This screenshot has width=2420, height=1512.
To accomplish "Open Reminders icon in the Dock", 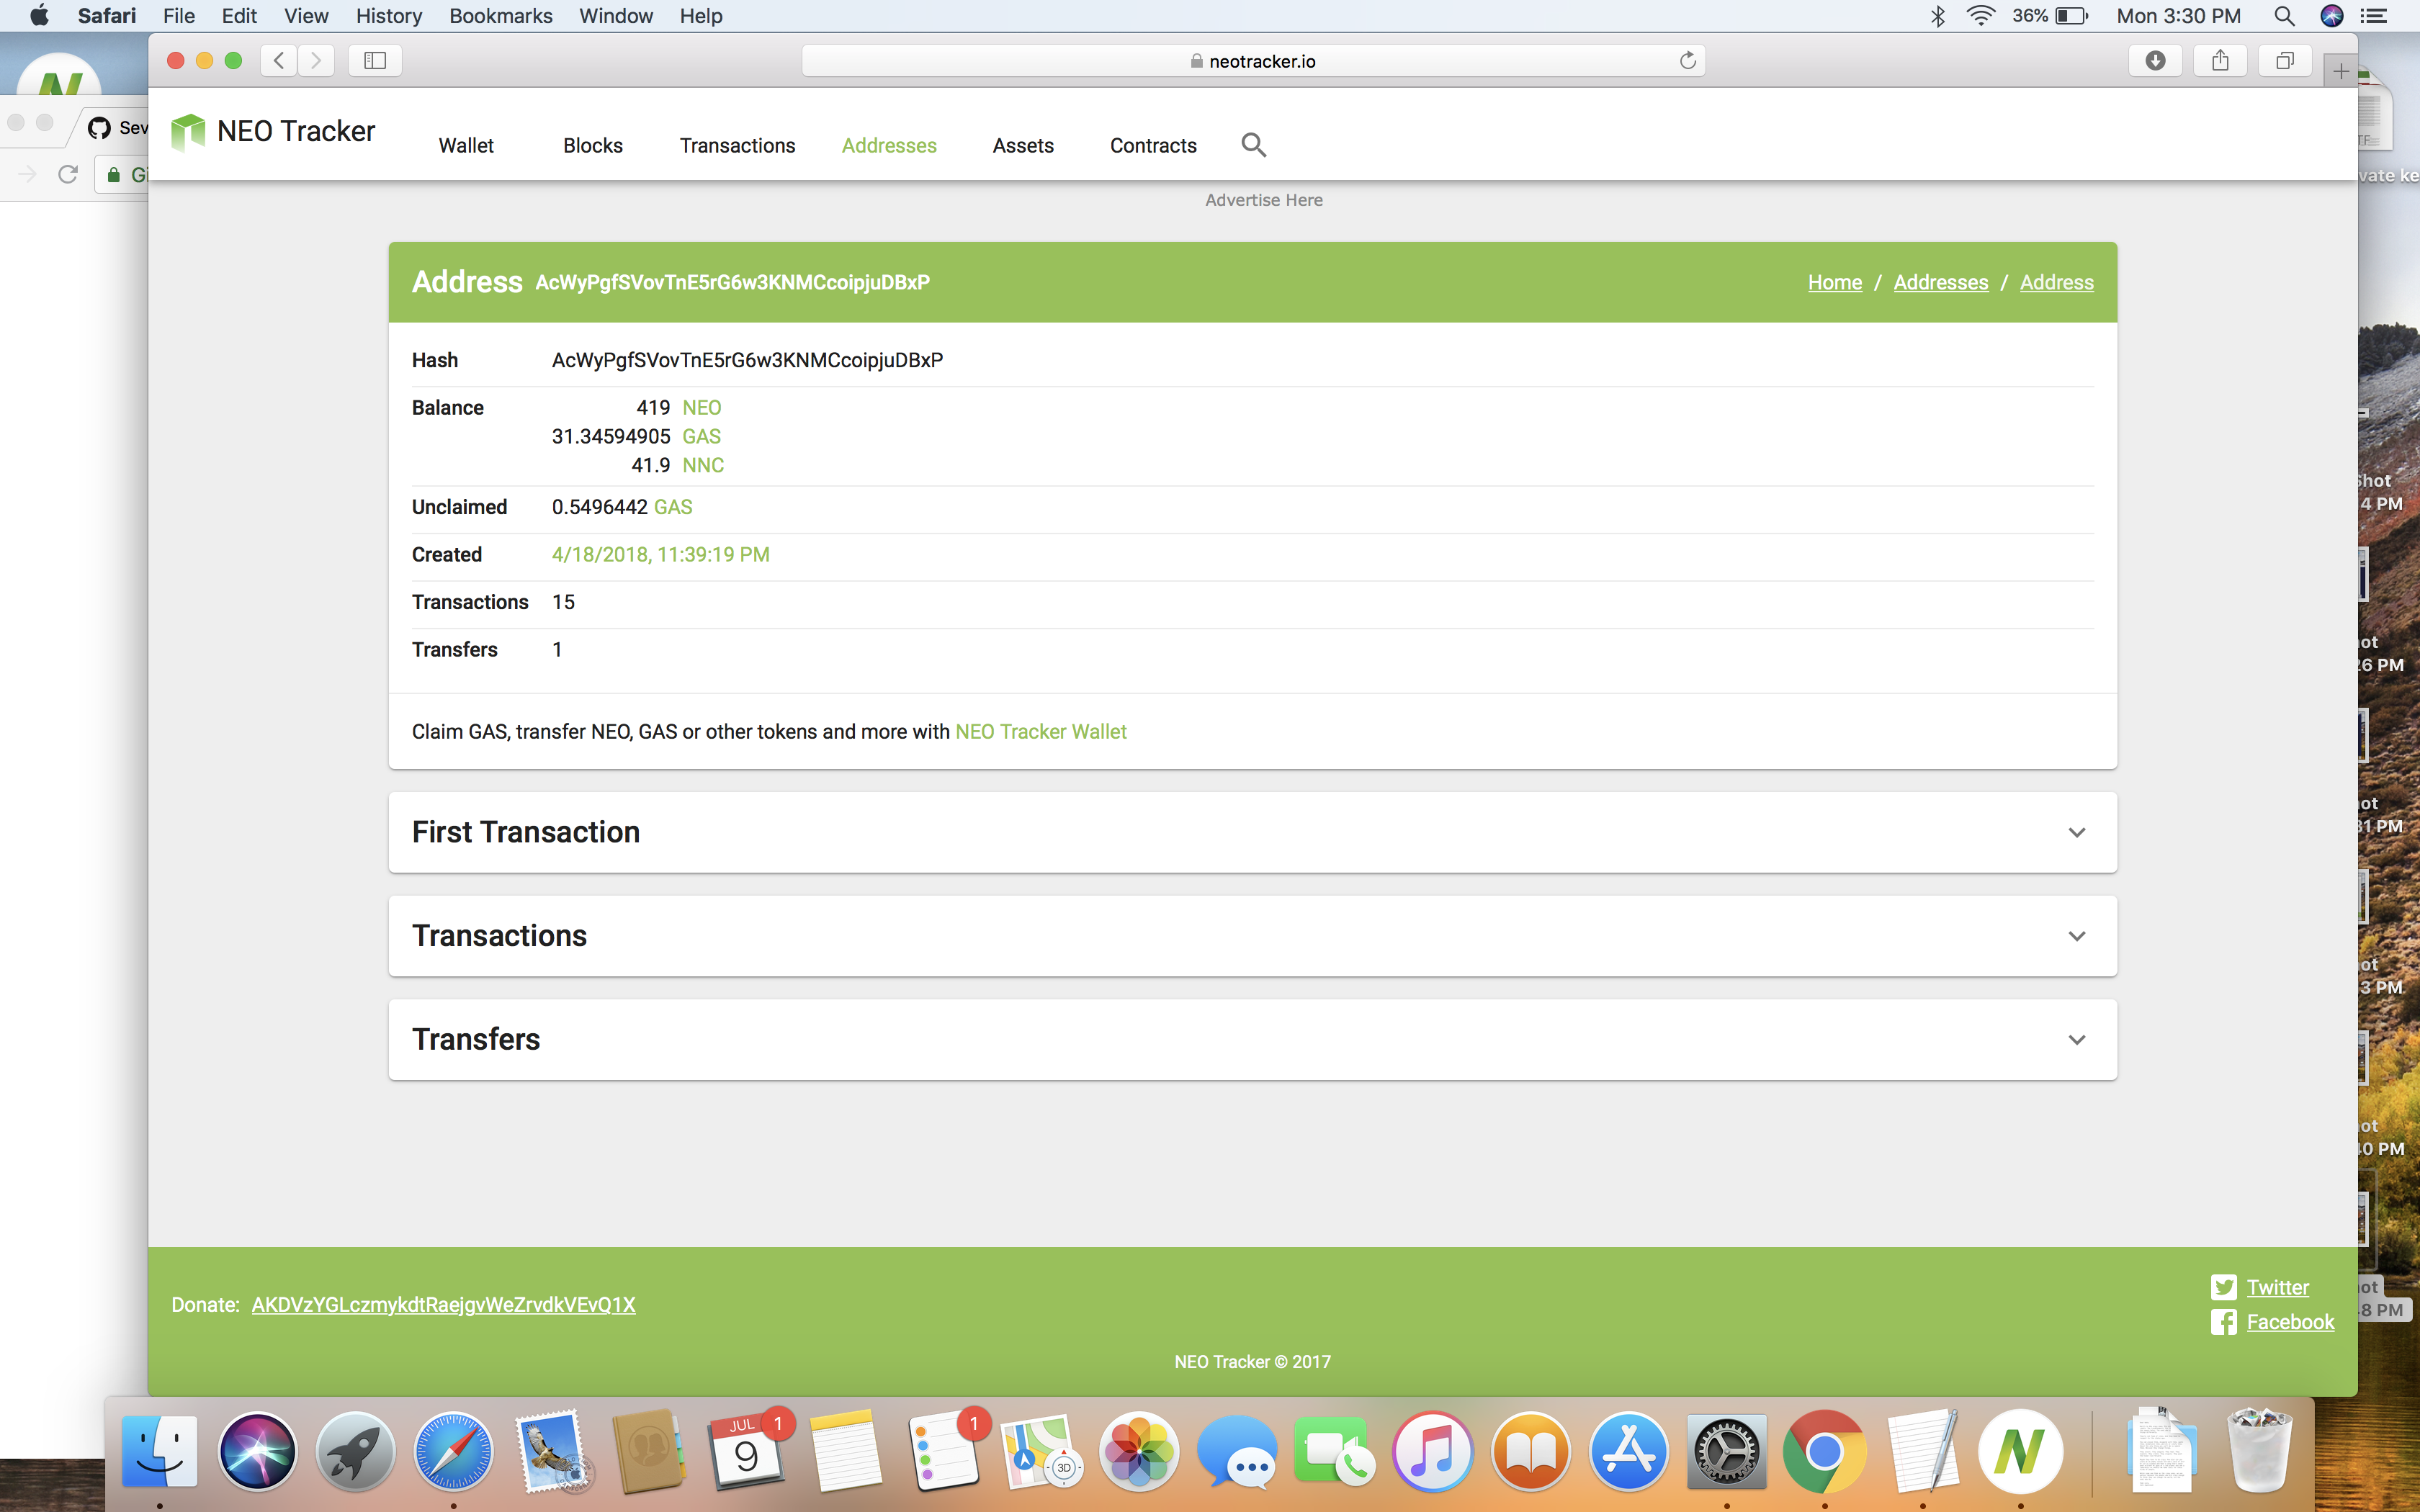I will pos(944,1450).
